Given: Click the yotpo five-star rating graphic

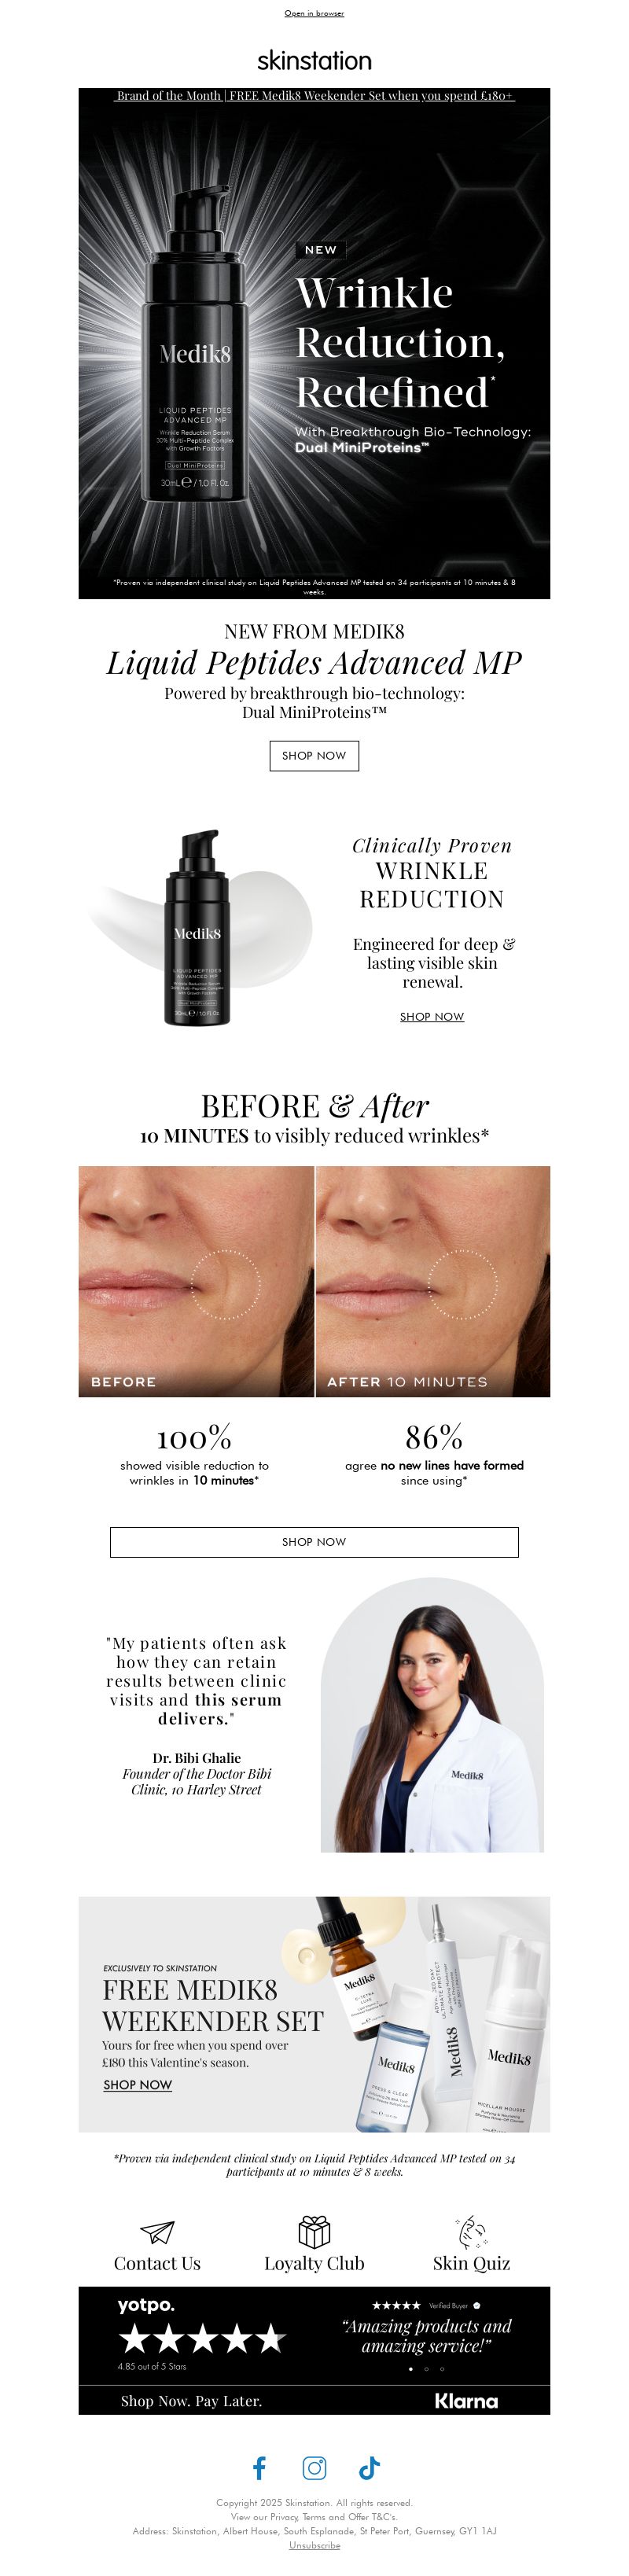Looking at the screenshot, I should pos(202,2339).
